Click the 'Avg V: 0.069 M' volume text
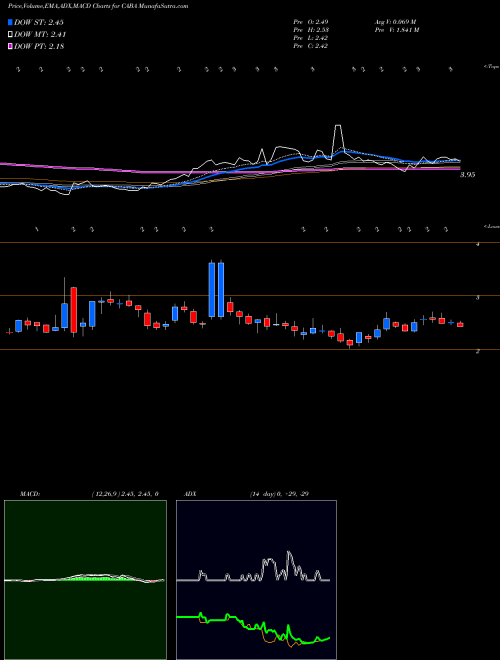Screen dimensions: 500x660 [x=395, y=22]
